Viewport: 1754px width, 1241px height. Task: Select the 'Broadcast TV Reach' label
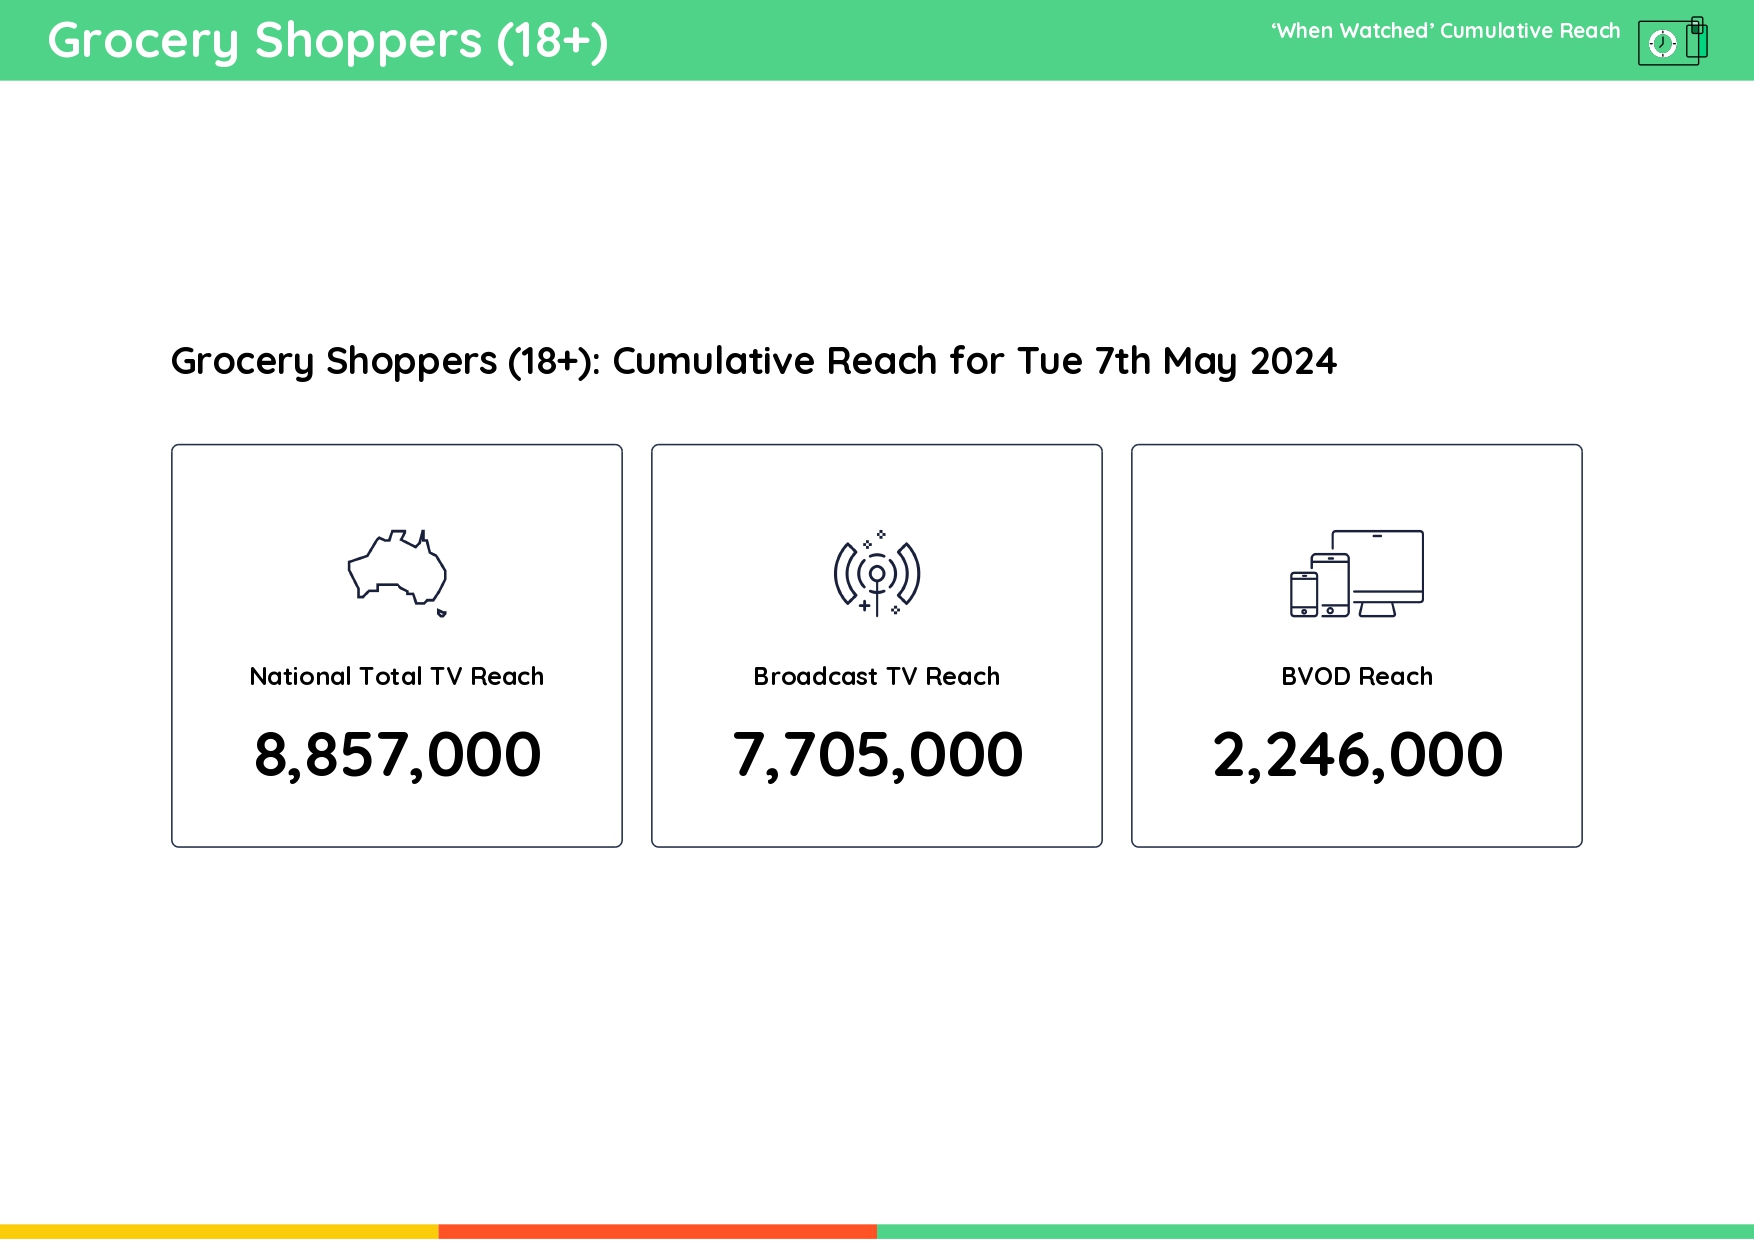tap(877, 677)
